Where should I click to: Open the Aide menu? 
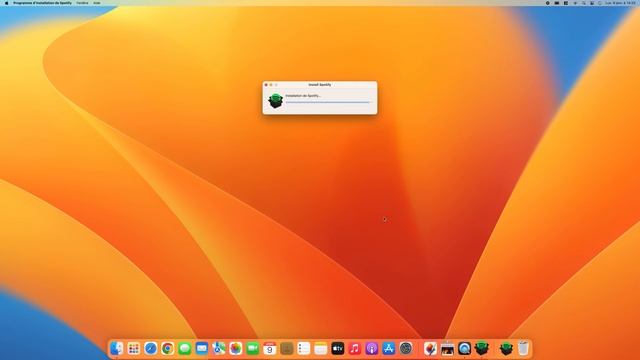97,3
